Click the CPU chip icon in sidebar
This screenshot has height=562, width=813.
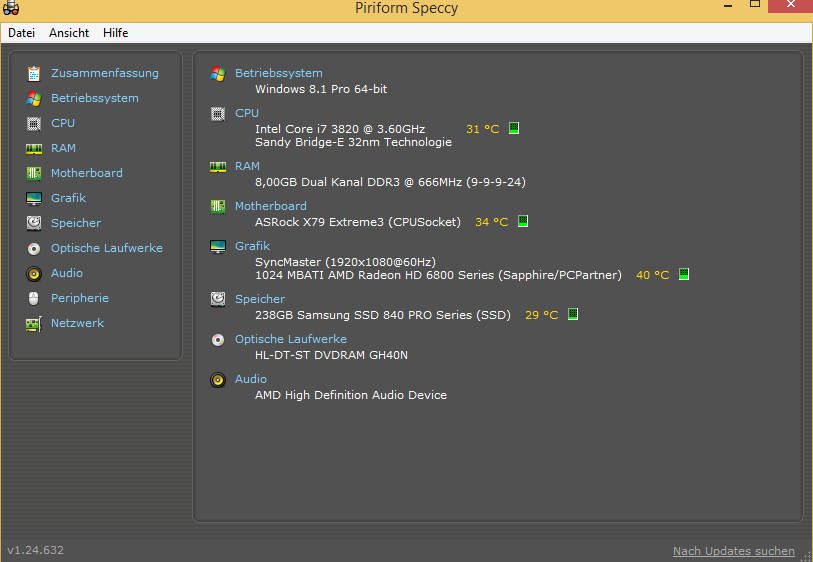pos(34,124)
